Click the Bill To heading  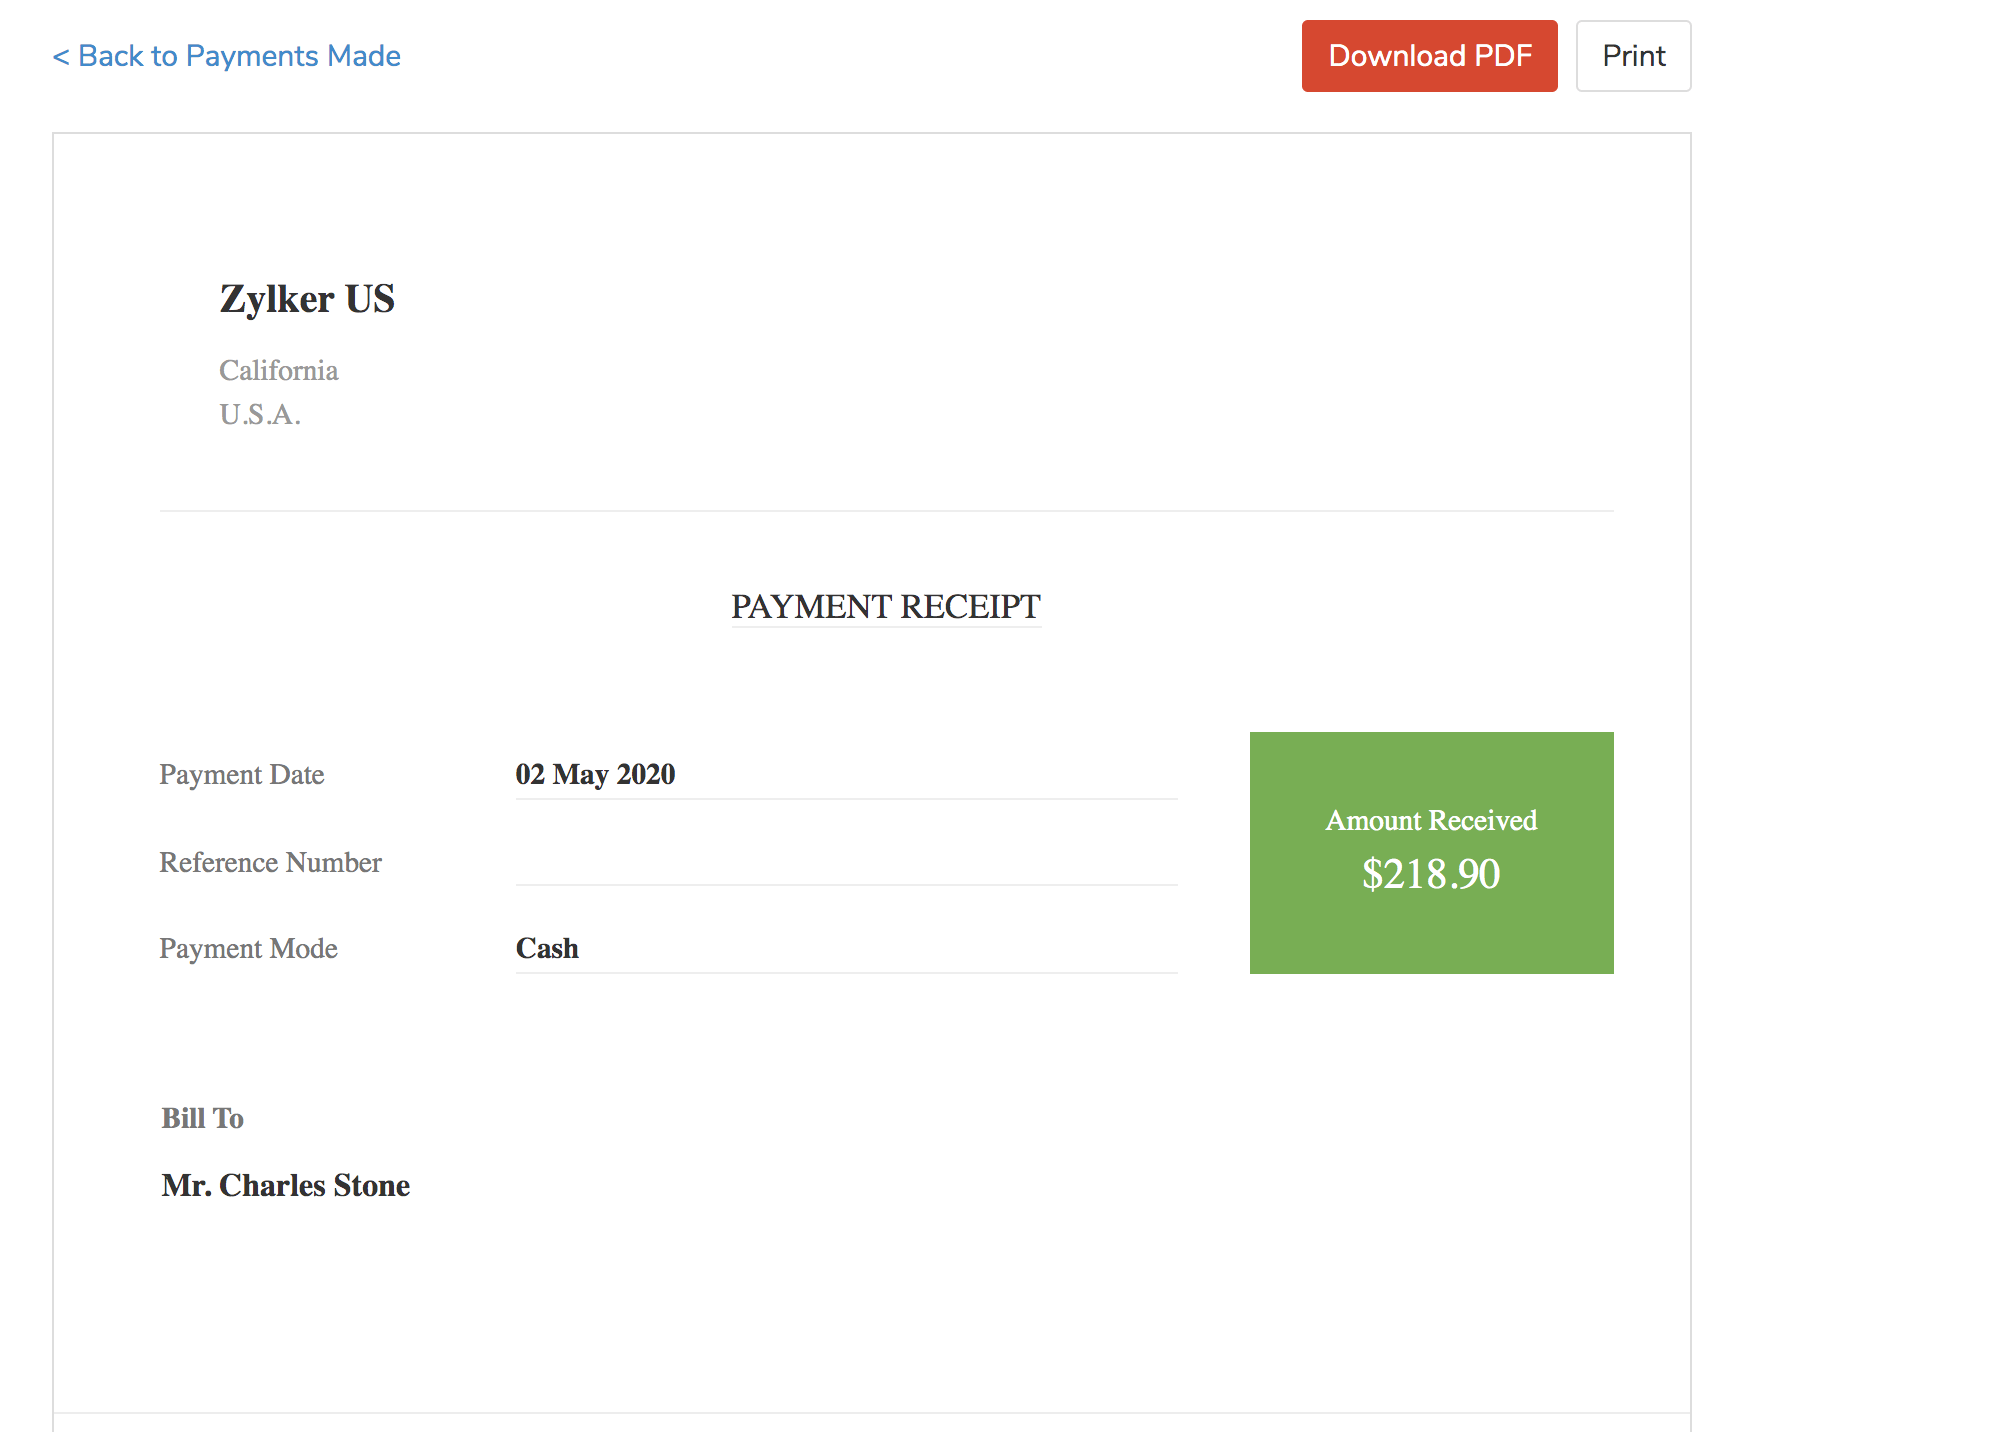[202, 1118]
